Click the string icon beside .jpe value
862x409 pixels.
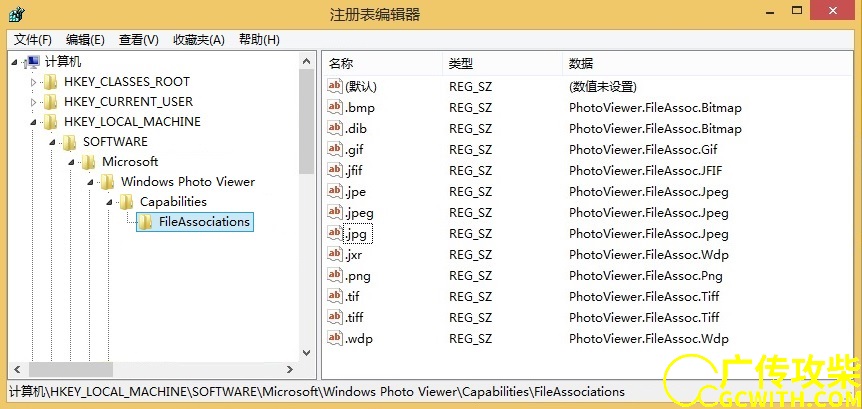(x=335, y=191)
